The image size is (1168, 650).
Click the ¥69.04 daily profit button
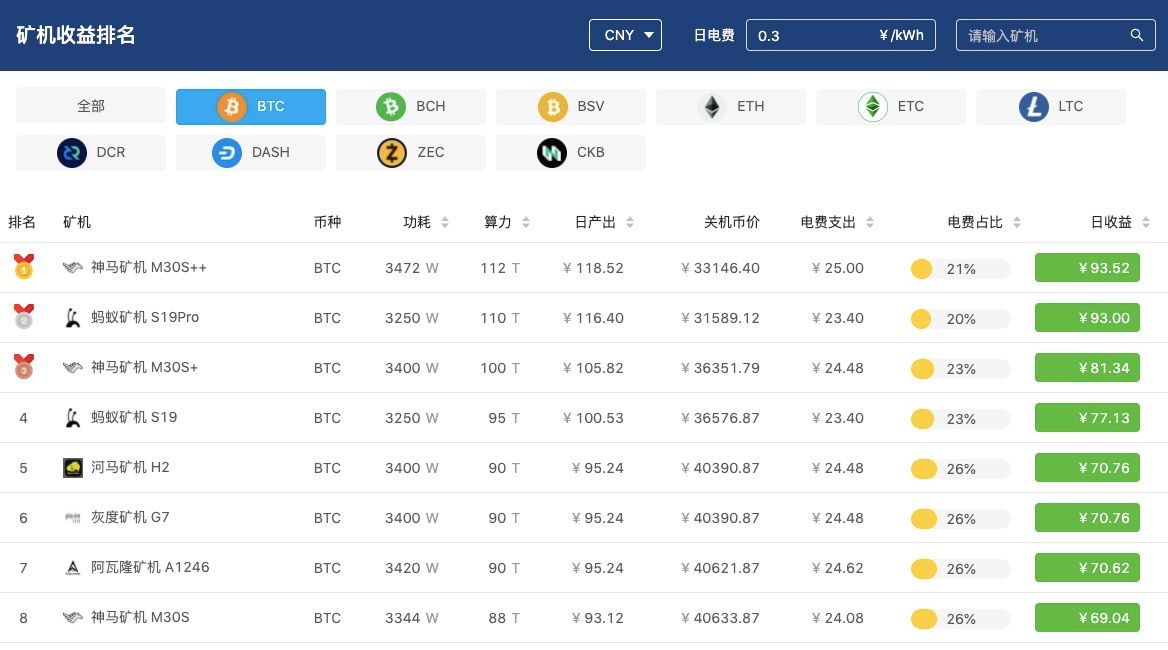click(x=1087, y=618)
